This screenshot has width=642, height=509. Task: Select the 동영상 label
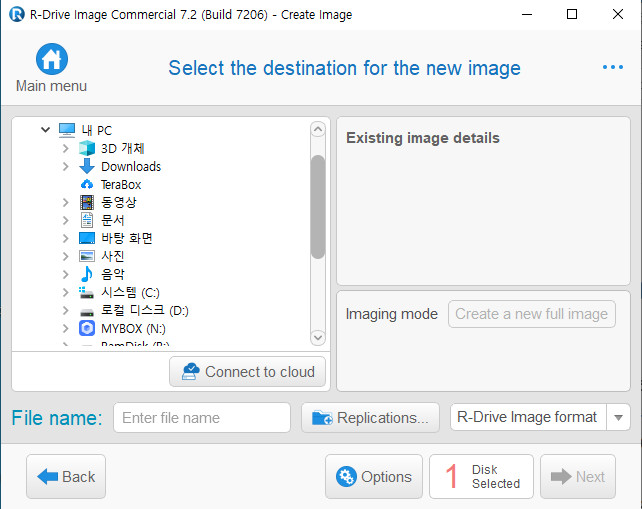coord(119,202)
